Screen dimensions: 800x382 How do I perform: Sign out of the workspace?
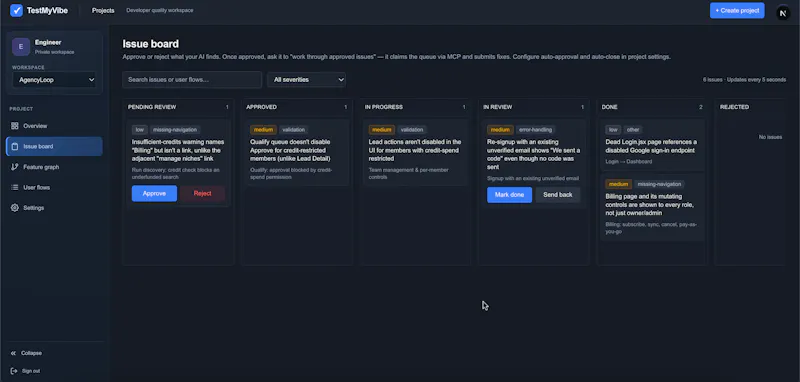tap(26, 371)
